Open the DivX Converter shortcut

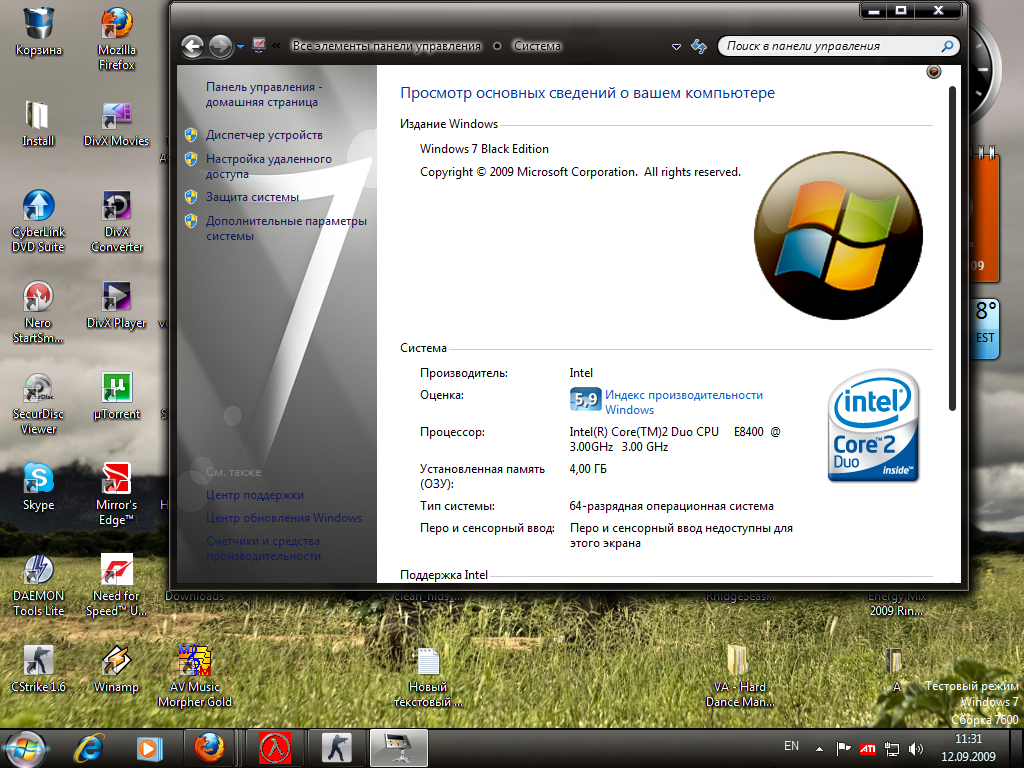[x=117, y=221]
